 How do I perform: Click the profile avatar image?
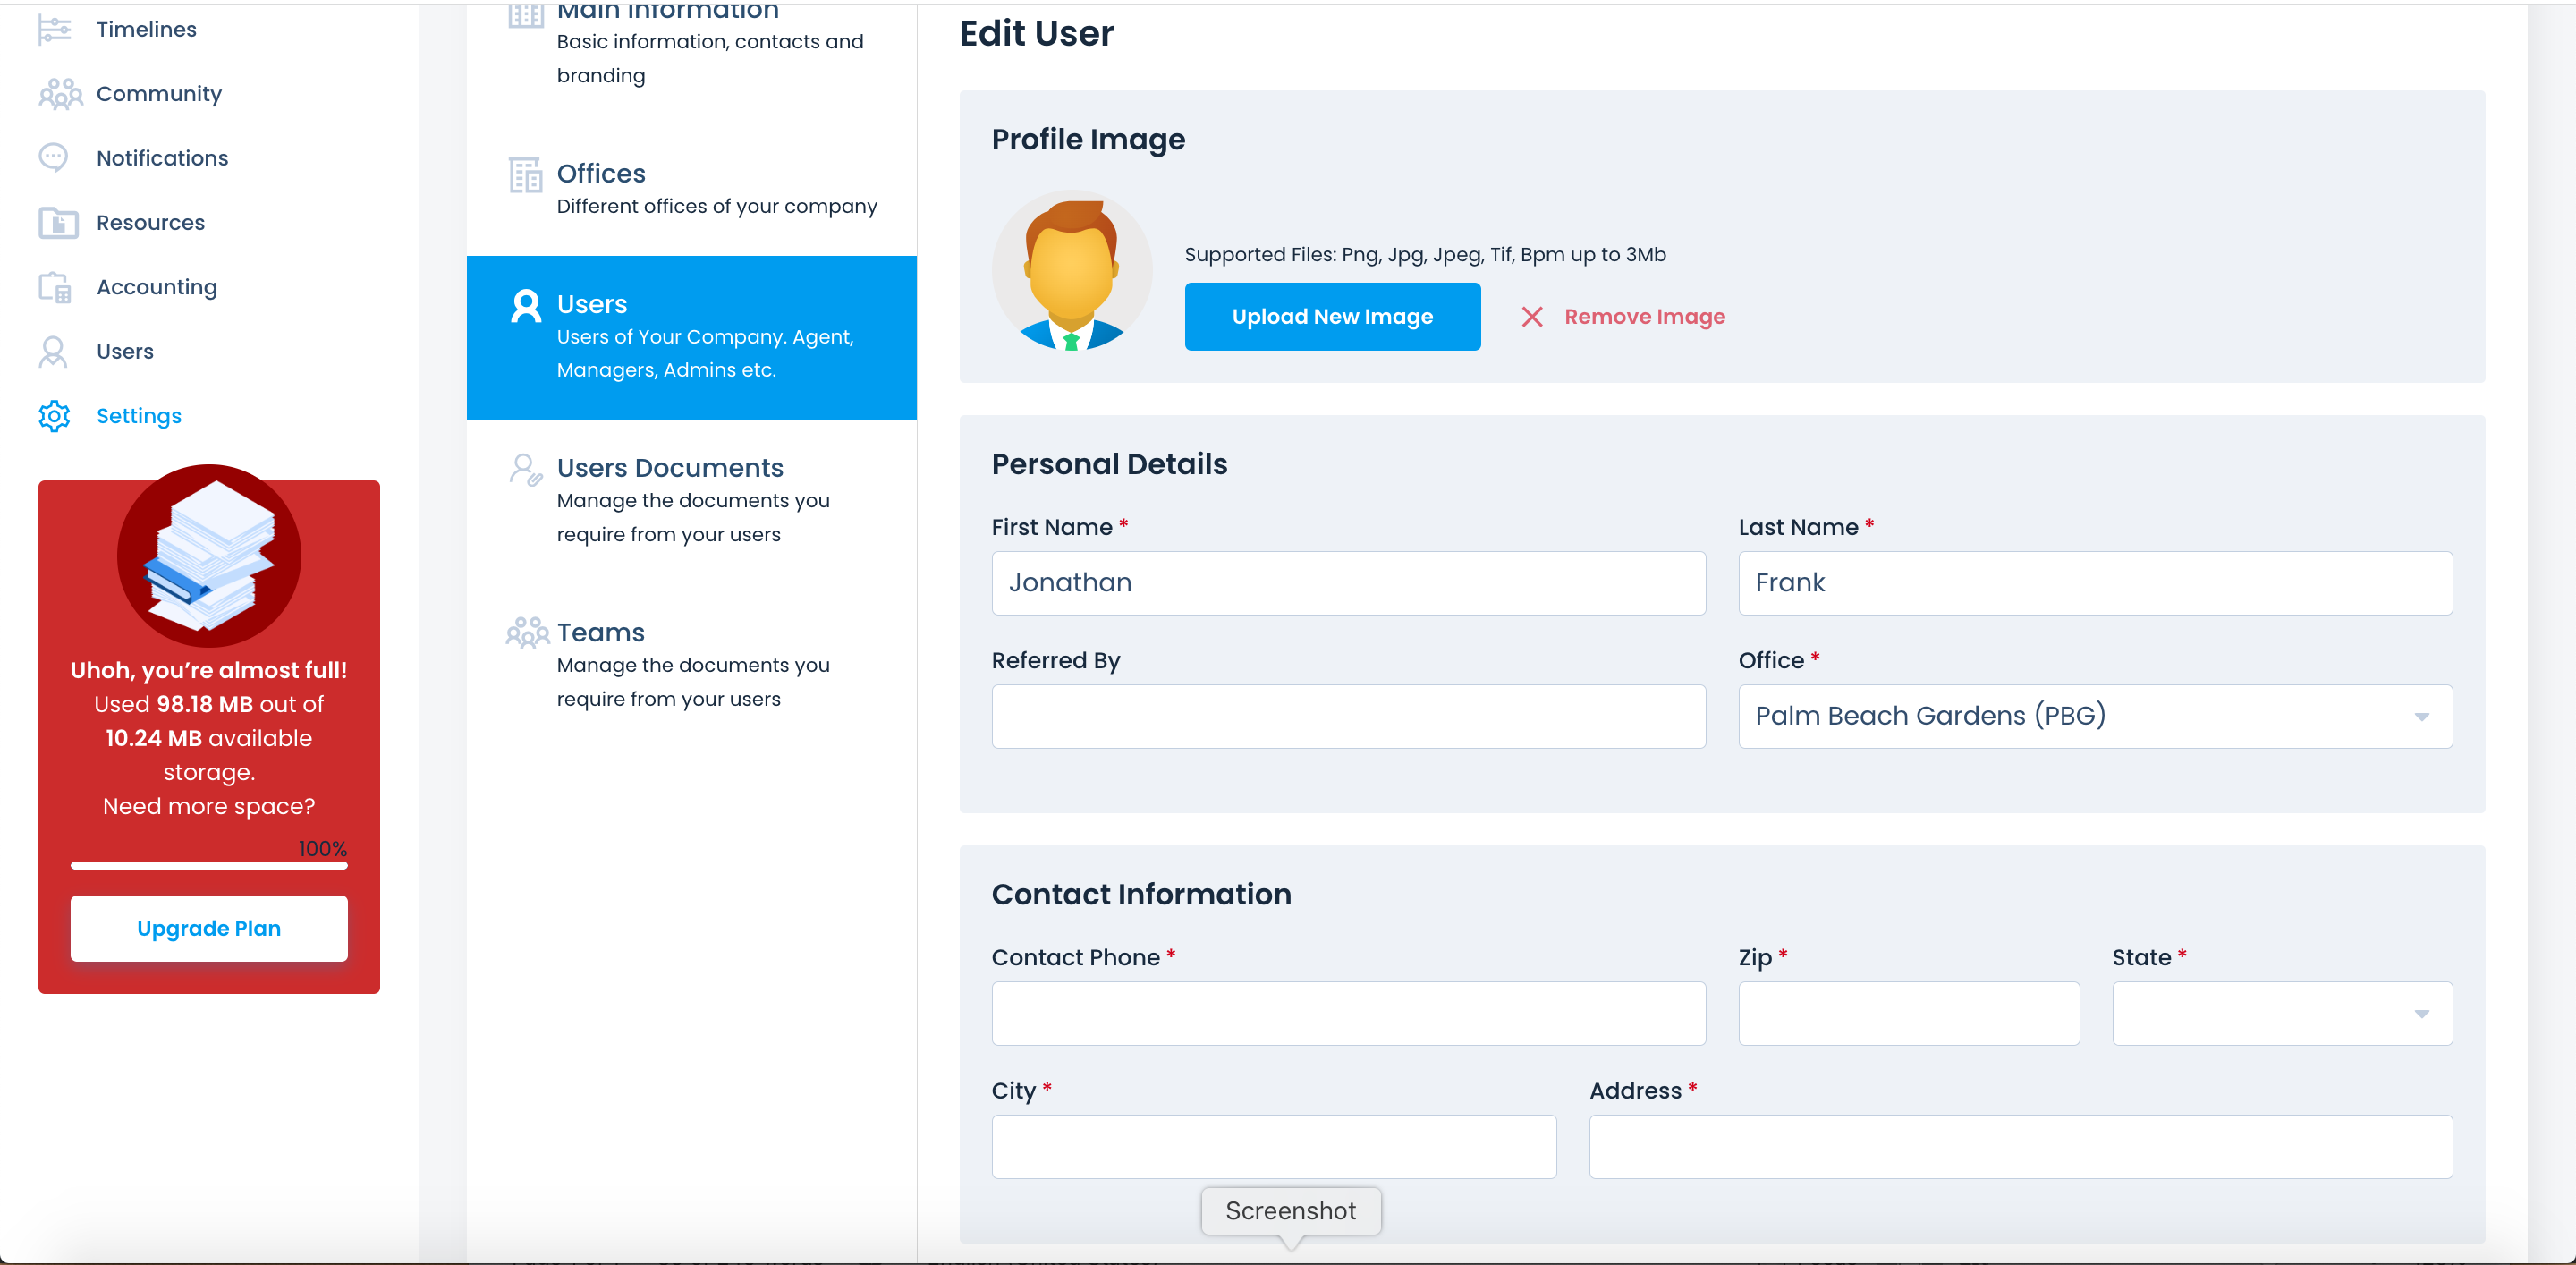[x=1072, y=270]
